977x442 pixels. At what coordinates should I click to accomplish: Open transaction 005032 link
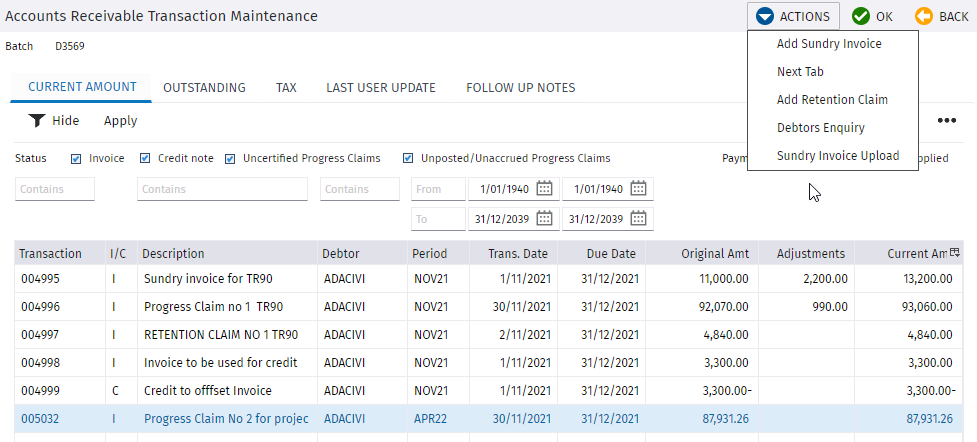(40, 419)
